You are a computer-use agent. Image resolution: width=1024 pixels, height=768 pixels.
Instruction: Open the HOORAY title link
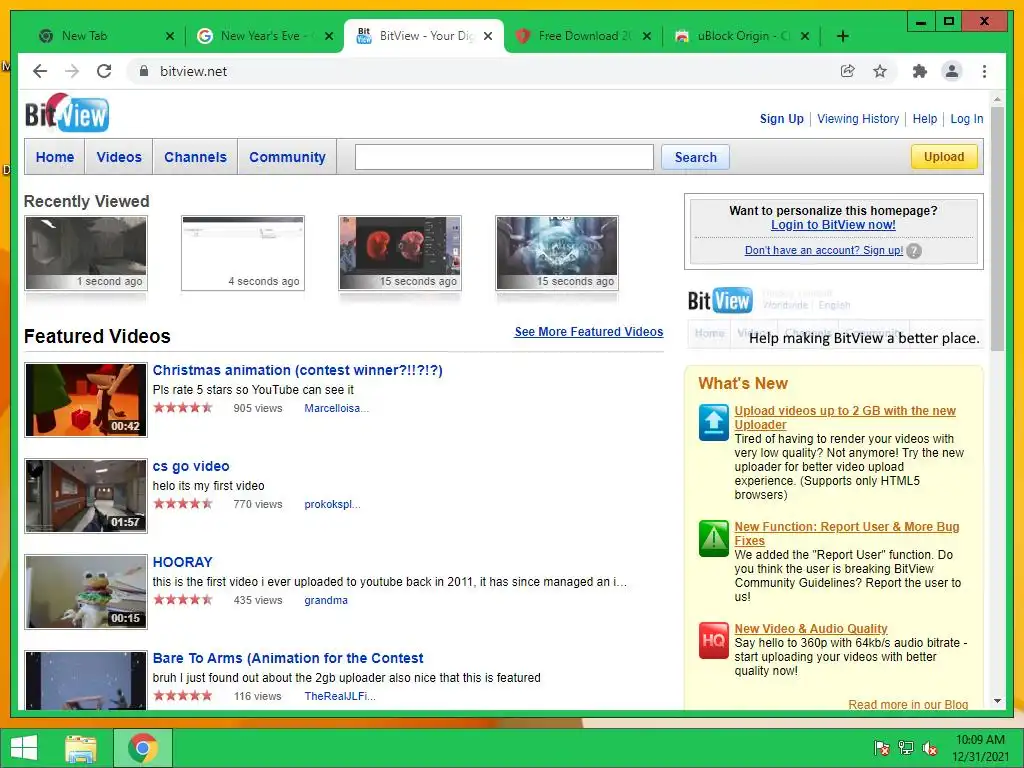182,562
